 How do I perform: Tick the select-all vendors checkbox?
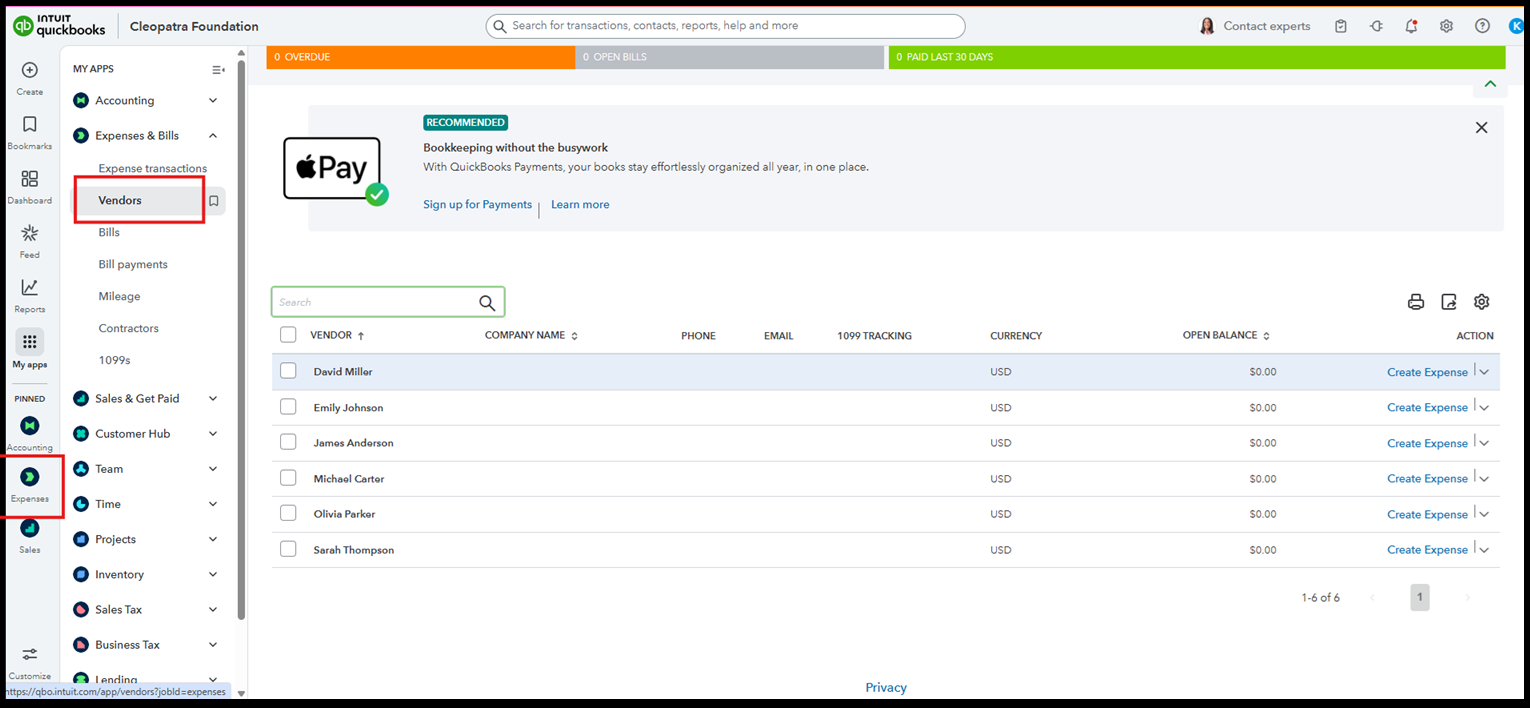(288, 335)
